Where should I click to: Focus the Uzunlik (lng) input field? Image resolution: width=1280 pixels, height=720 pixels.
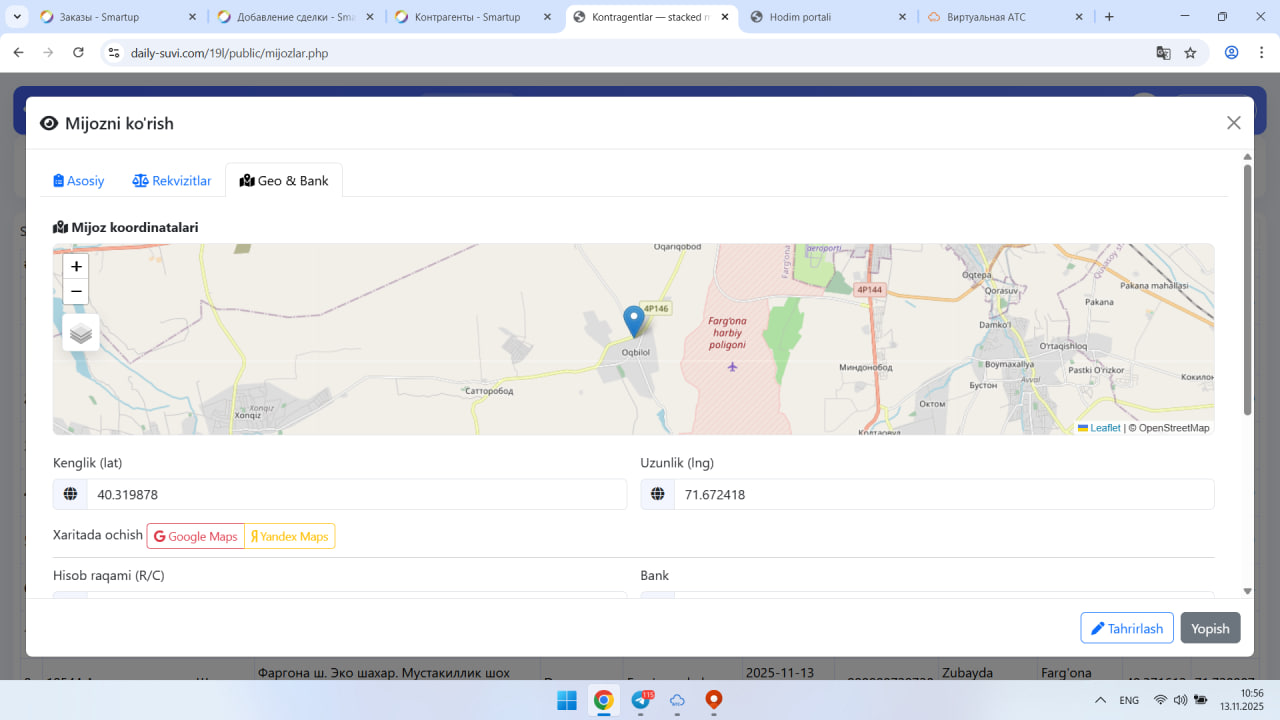pos(944,494)
